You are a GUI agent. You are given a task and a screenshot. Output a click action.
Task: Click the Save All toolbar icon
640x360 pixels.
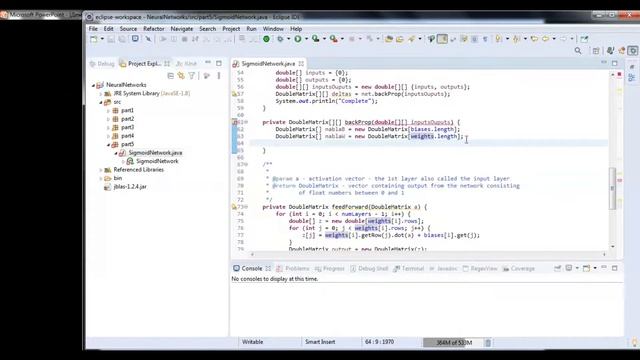(x=122, y=39)
